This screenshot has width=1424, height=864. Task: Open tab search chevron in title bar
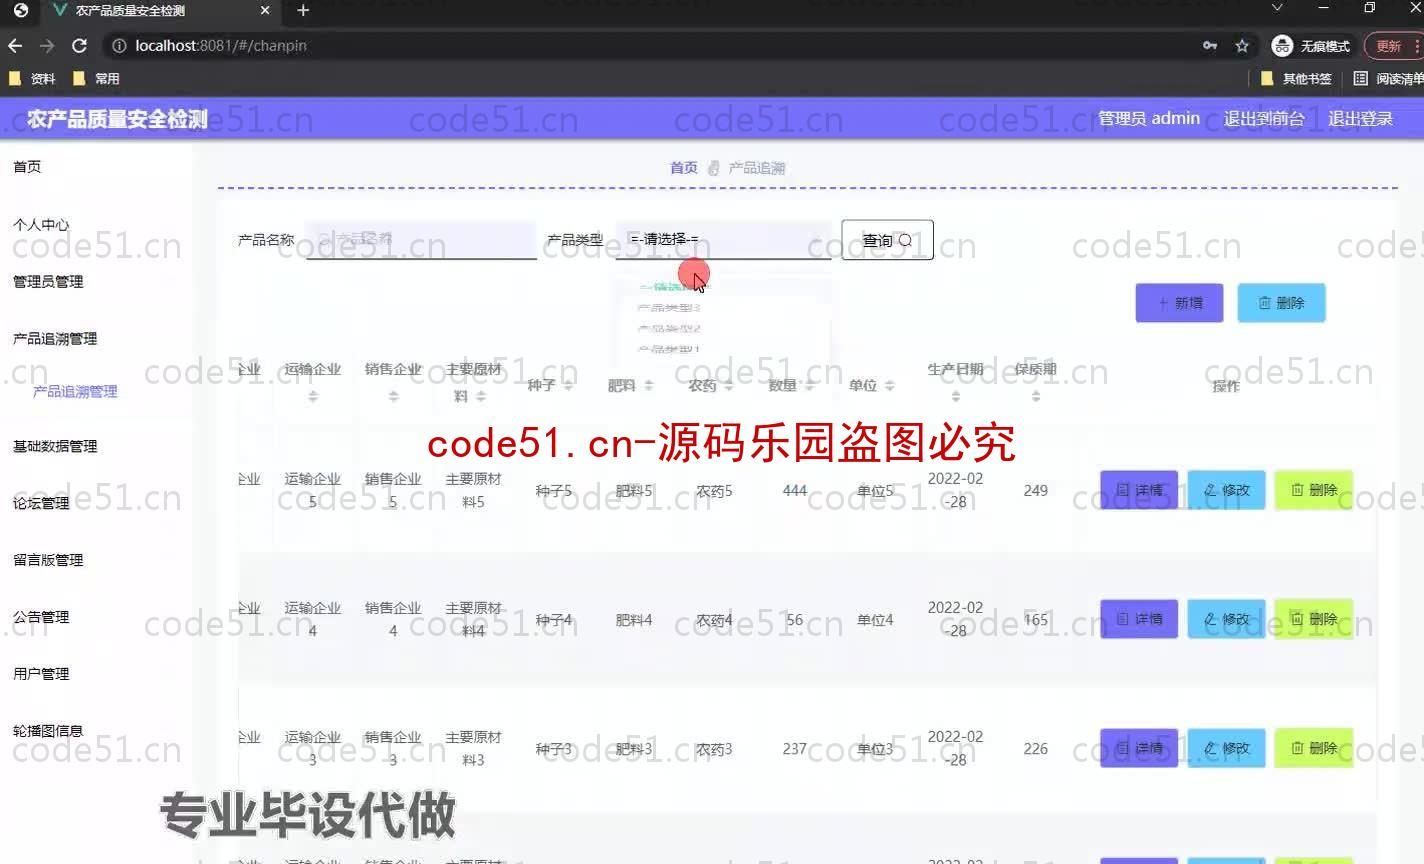[1277, 8]
